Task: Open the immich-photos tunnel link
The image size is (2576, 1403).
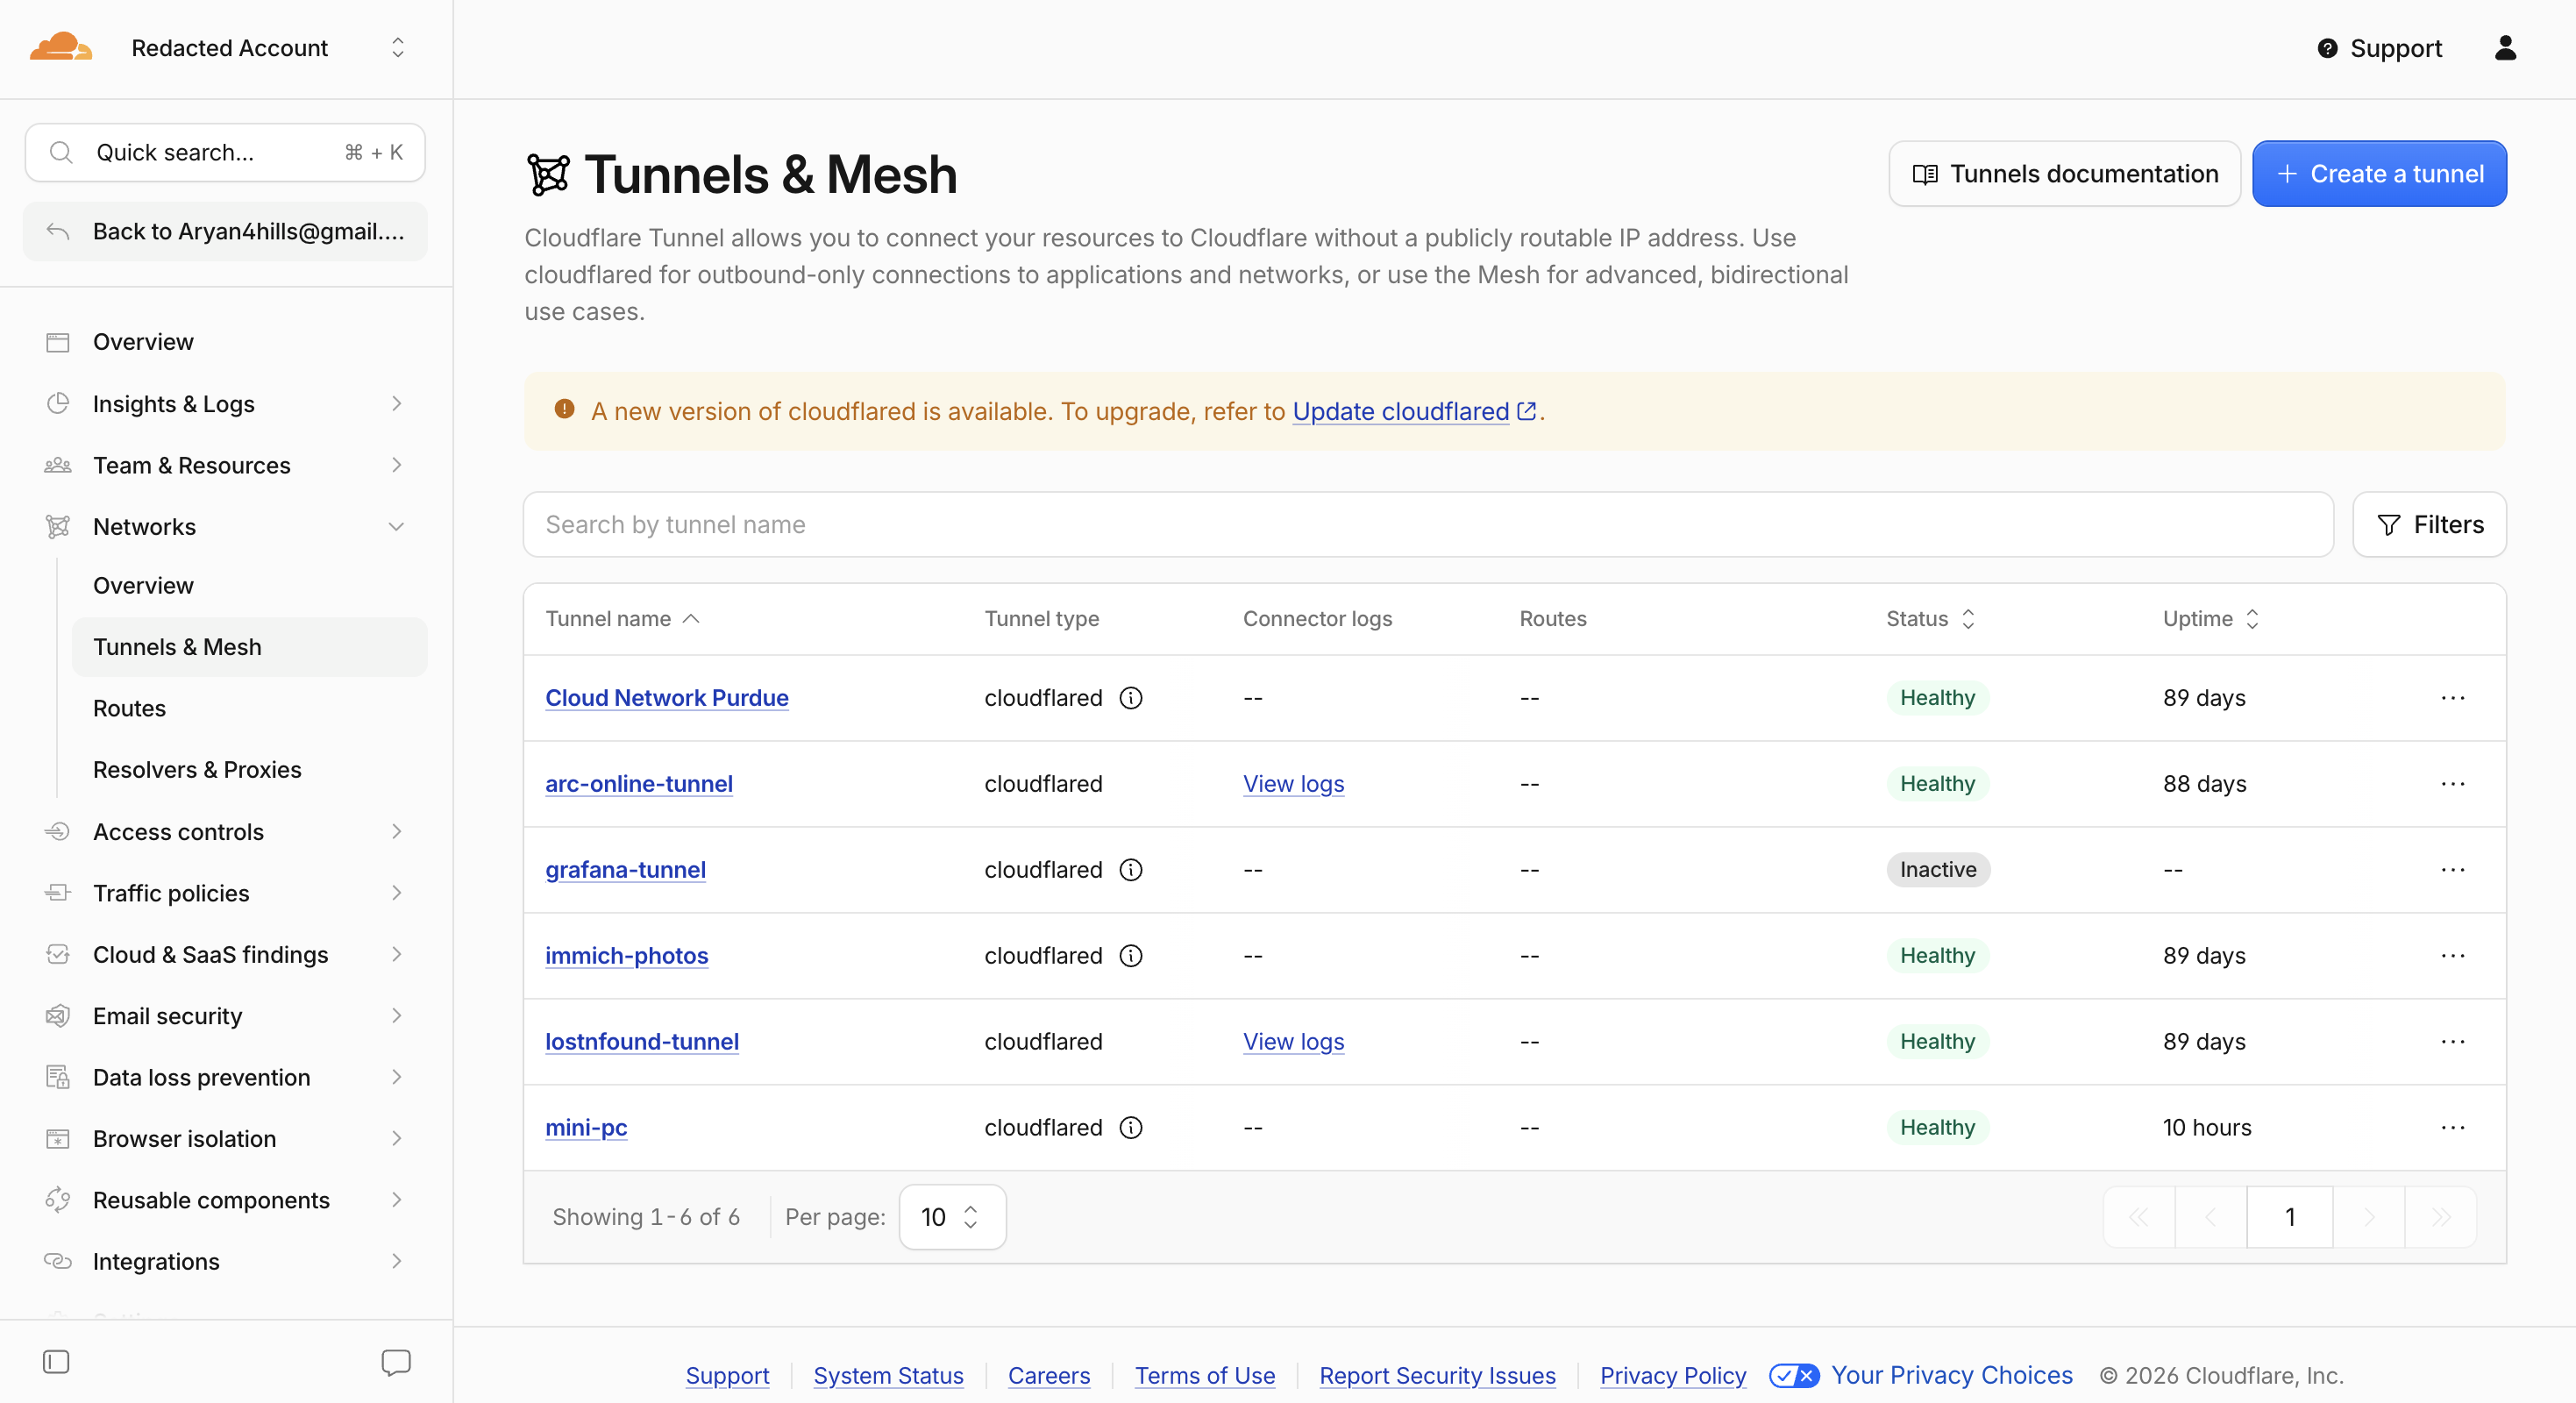Action: pyautogui.click(x=626, y=956)
